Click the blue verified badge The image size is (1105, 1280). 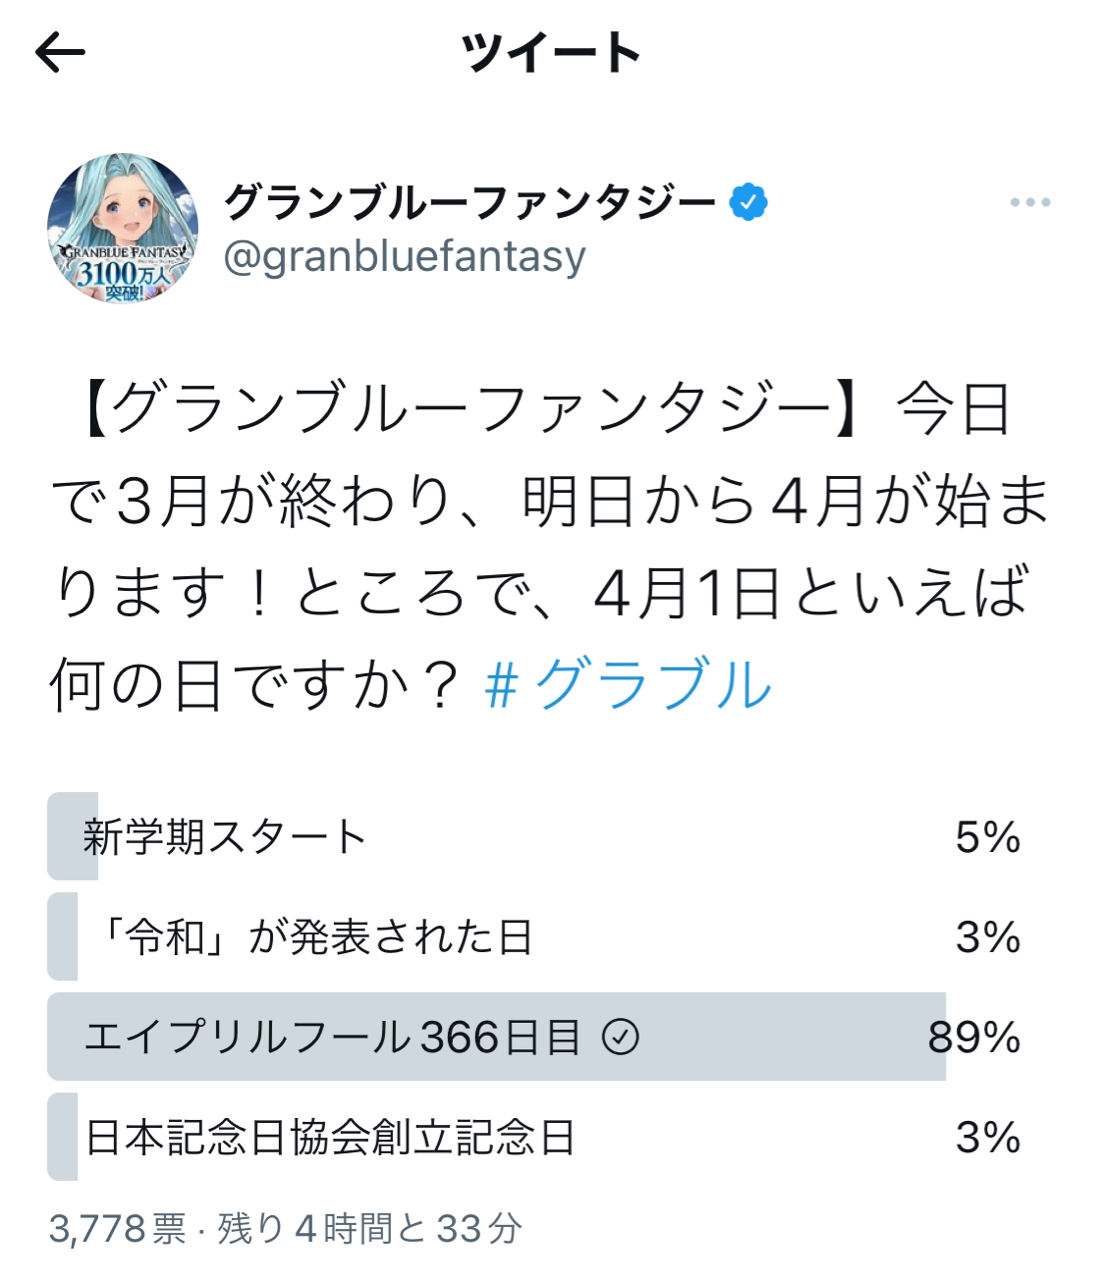tap(748, 202)
